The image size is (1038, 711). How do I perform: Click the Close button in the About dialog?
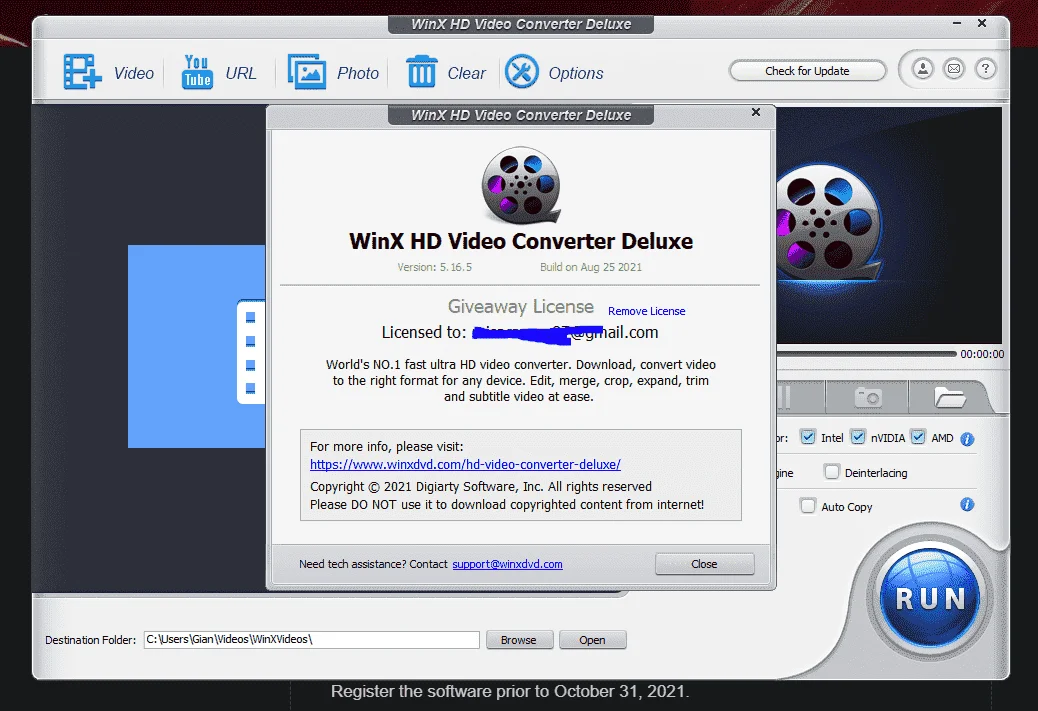pos(704,564)
